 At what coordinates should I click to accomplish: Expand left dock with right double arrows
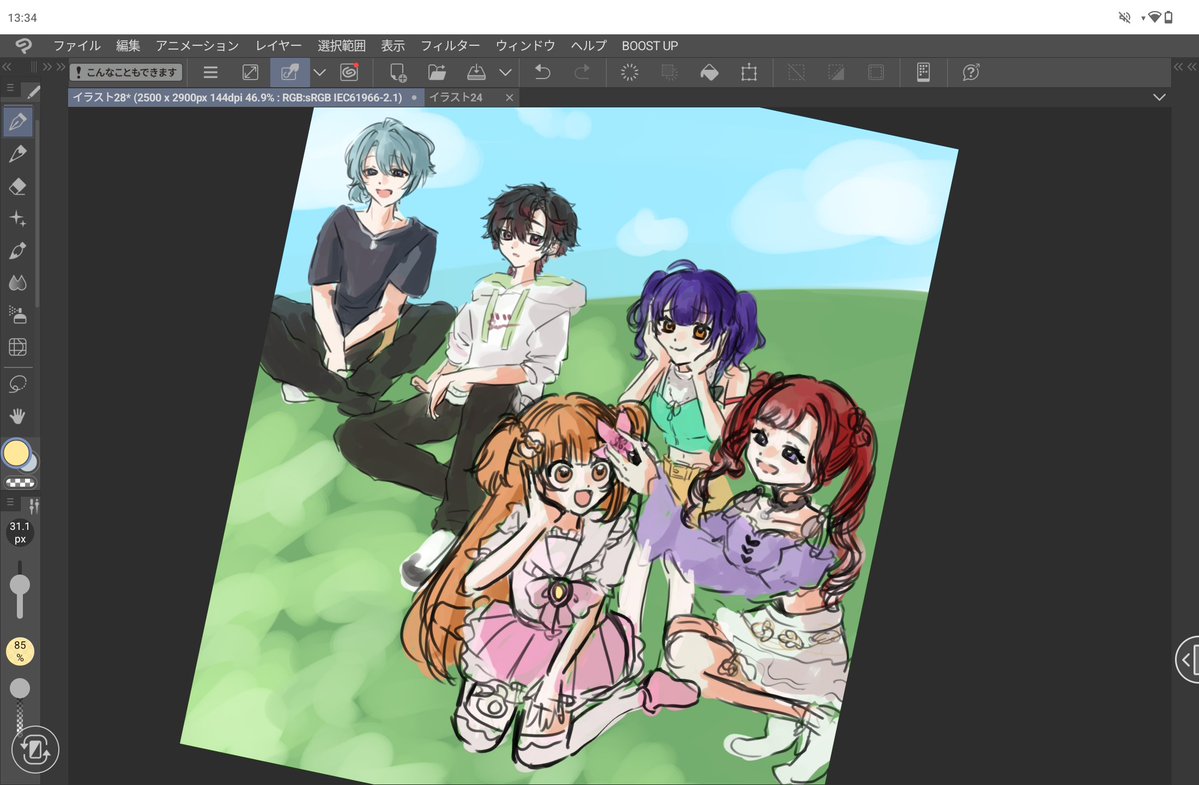click(54, 67)
